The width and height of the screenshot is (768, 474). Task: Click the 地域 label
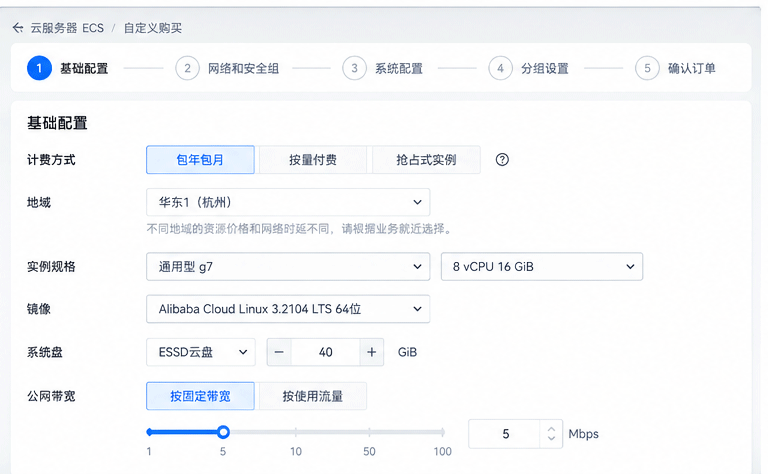pyautogui.click(x=39, y=202)
